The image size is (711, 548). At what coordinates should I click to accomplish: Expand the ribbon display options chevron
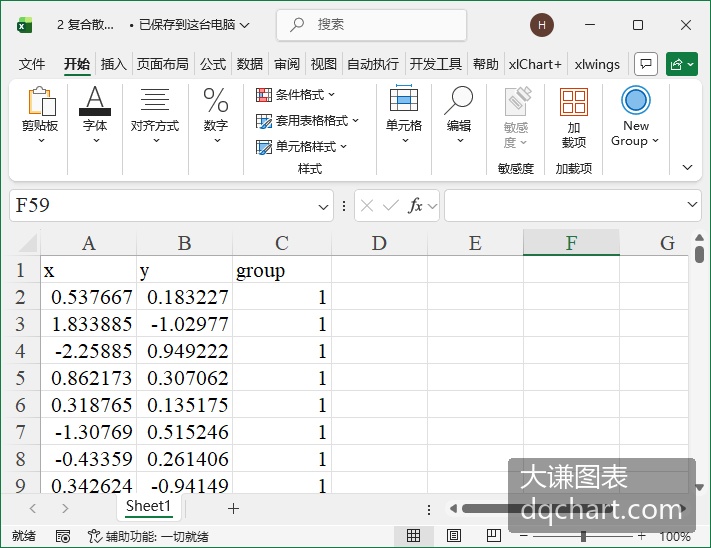[687, 167]
